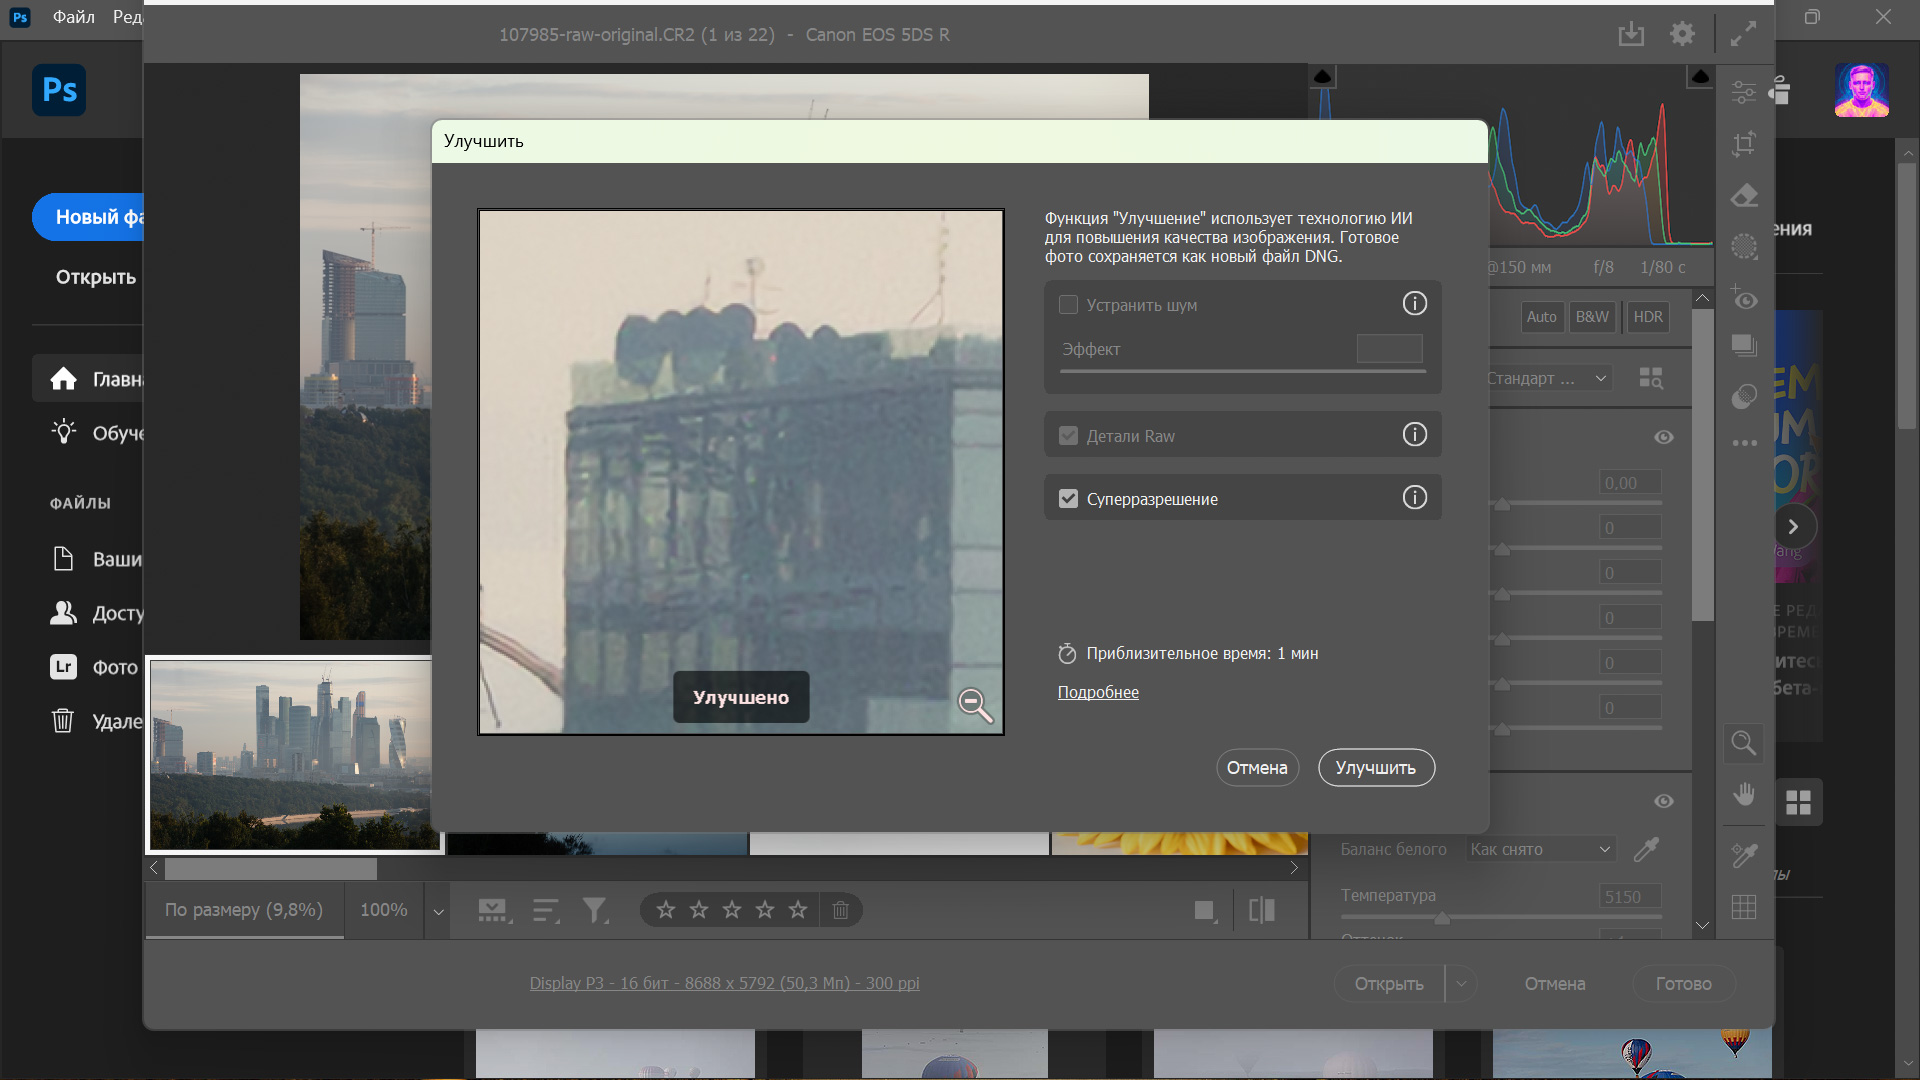Image resolution: width=1920 pixels, height=1080 pixels.
Task: Open more image settings ellipsis
Action: click(x=1744, y=443)
